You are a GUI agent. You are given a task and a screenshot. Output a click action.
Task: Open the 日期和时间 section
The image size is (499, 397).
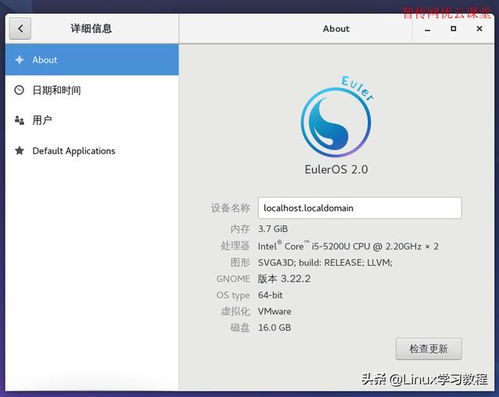click(92, 90)
